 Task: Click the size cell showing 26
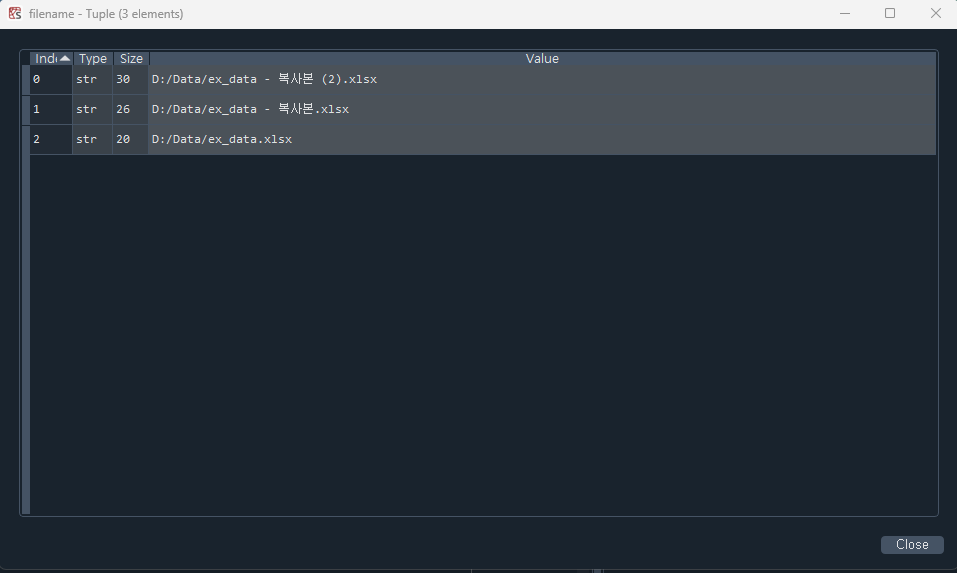[x=131, y=109]
